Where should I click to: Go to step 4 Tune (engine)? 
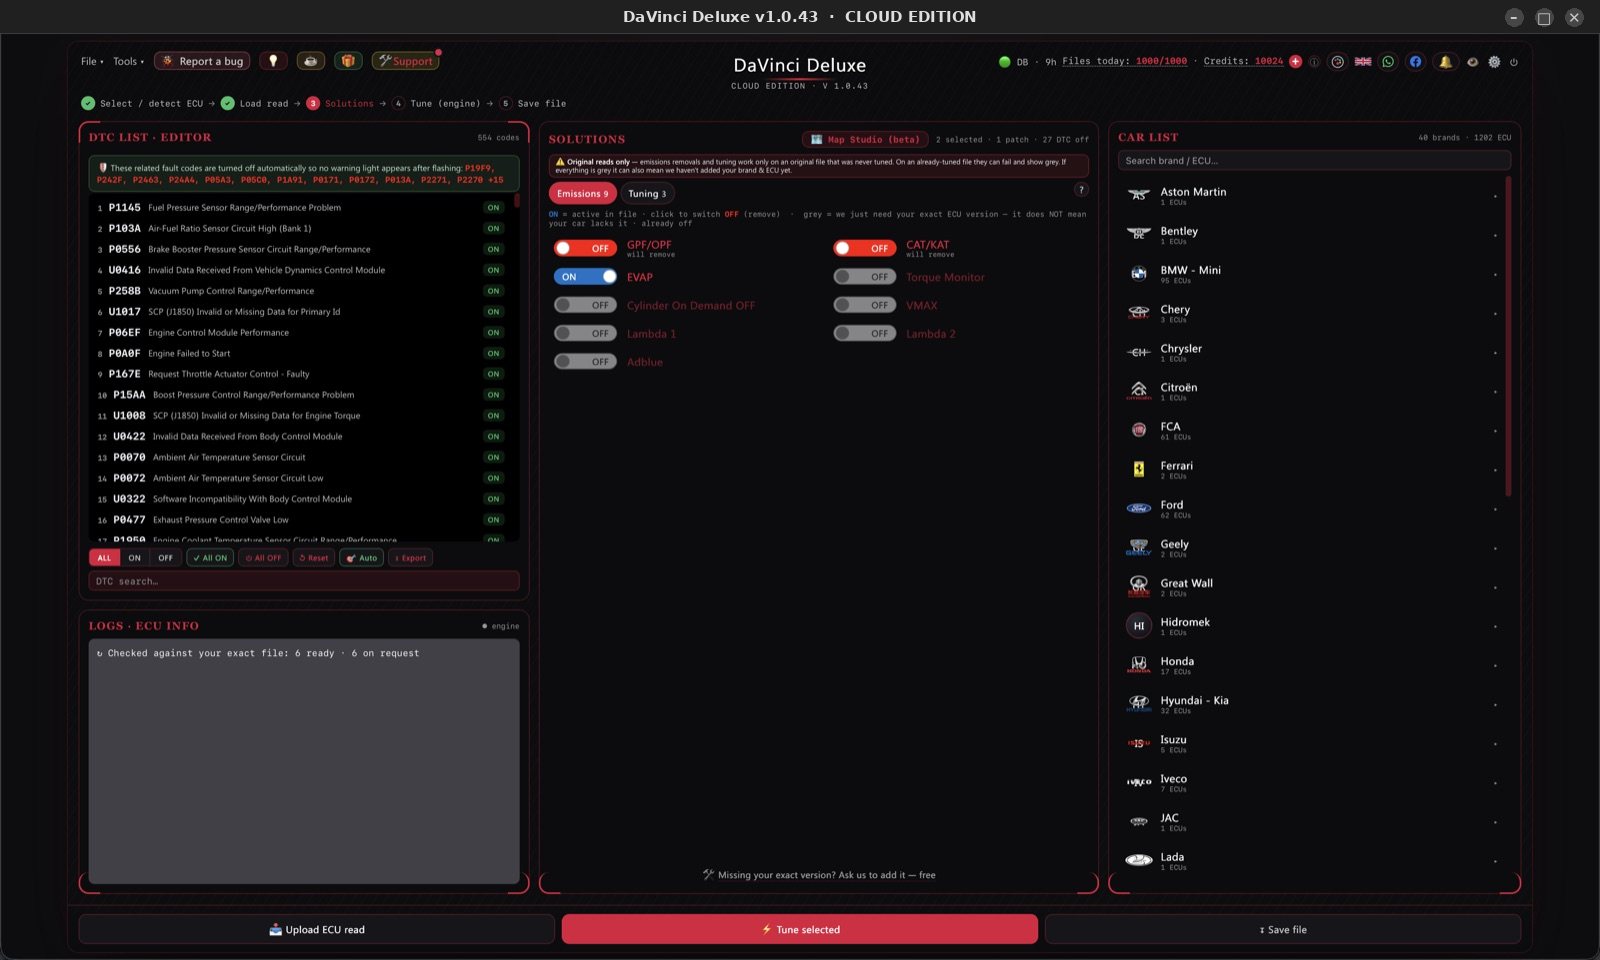[436, 103]
